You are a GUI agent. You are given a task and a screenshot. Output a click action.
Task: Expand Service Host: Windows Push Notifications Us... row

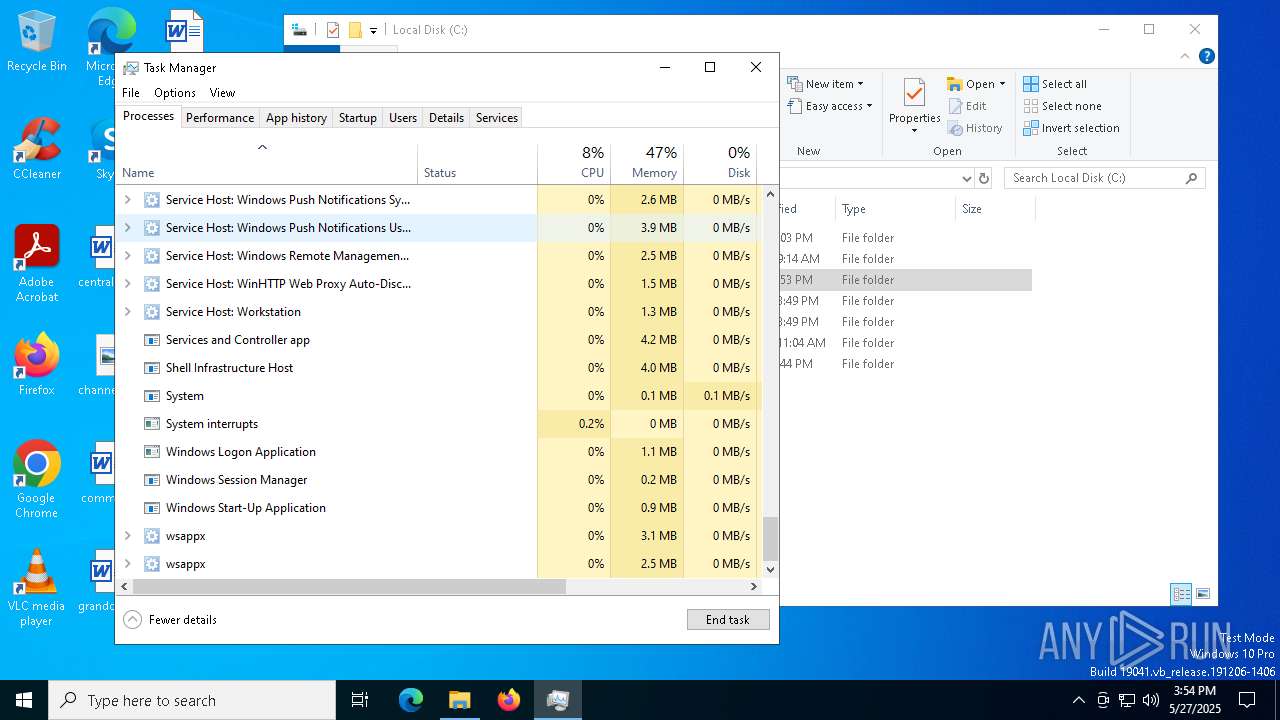127,228
